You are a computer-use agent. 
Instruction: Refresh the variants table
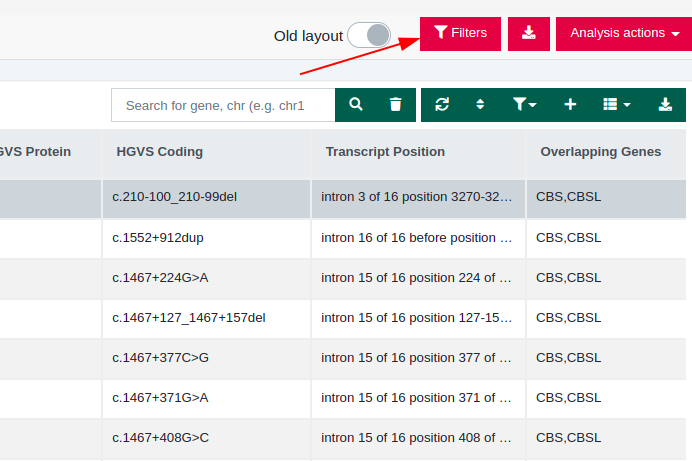click(x=442, y=105)
